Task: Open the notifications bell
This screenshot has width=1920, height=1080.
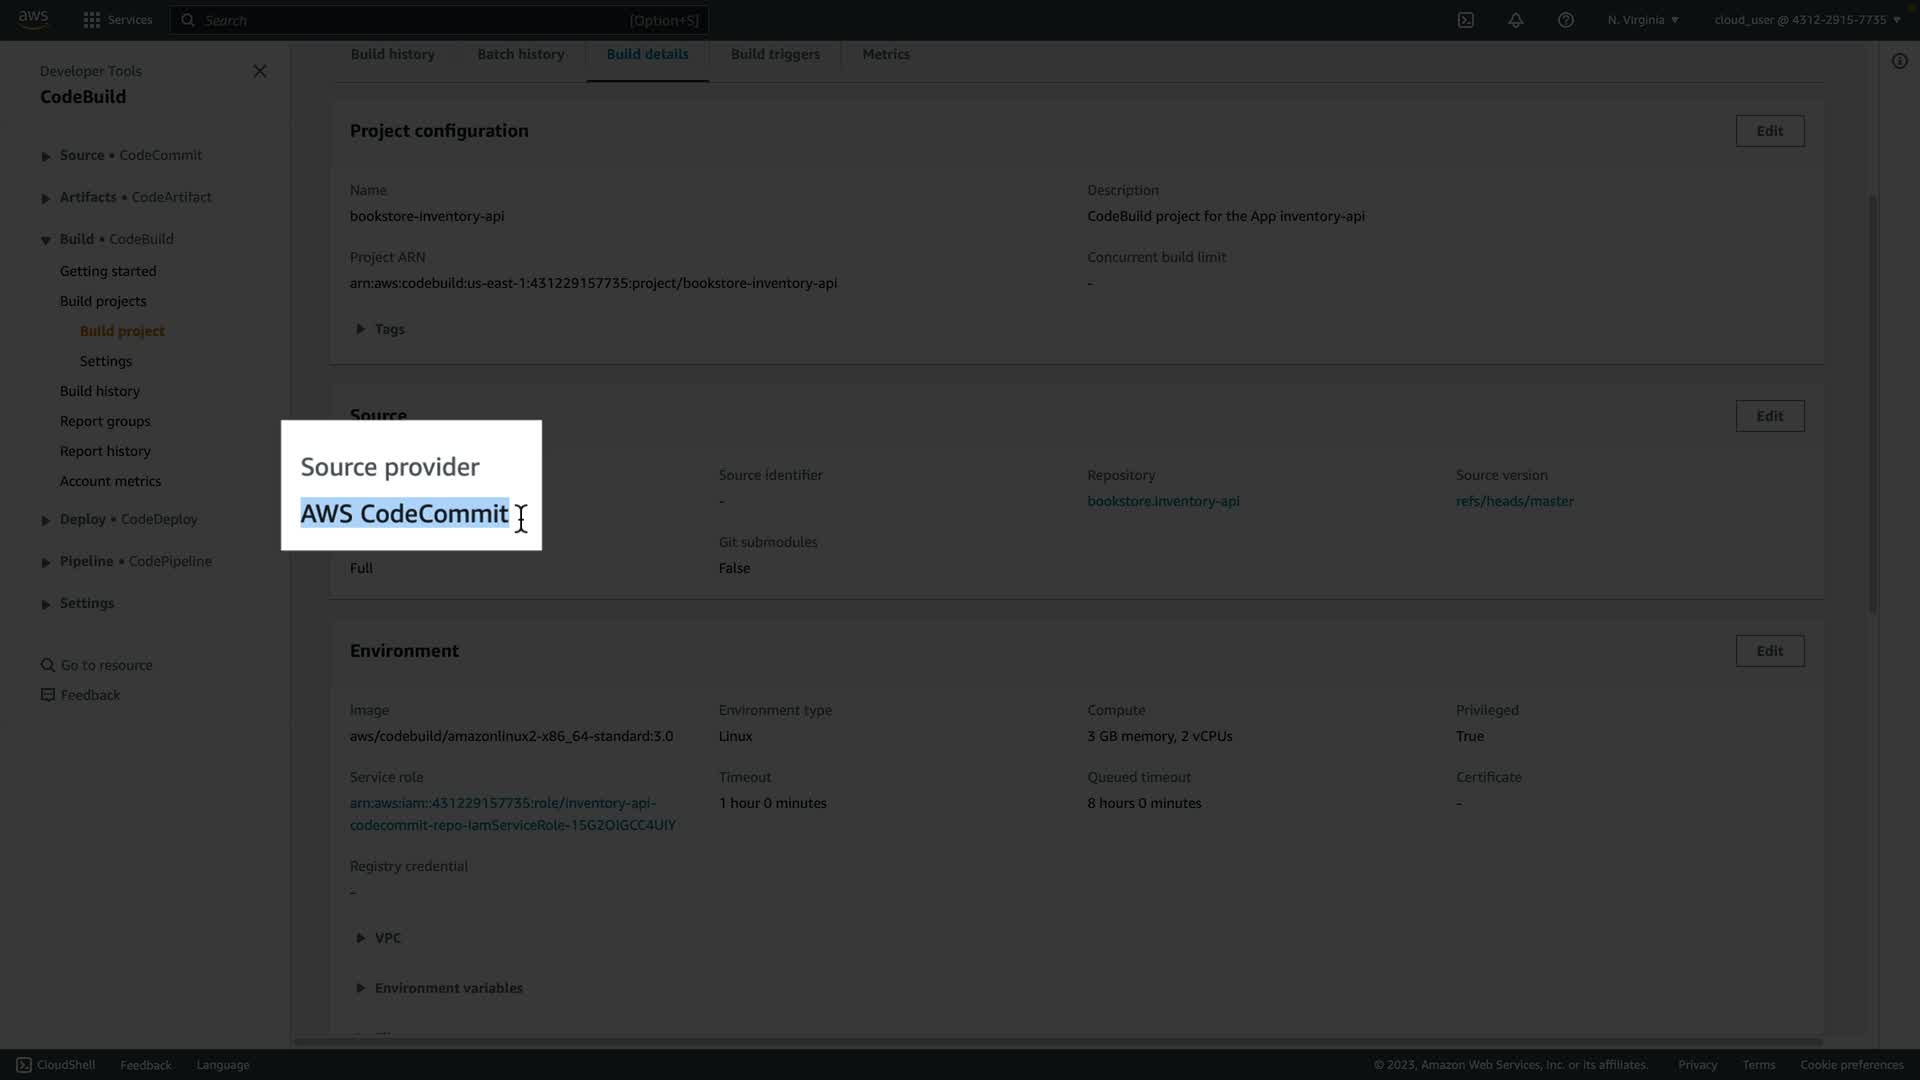Action: (1515, 20)
